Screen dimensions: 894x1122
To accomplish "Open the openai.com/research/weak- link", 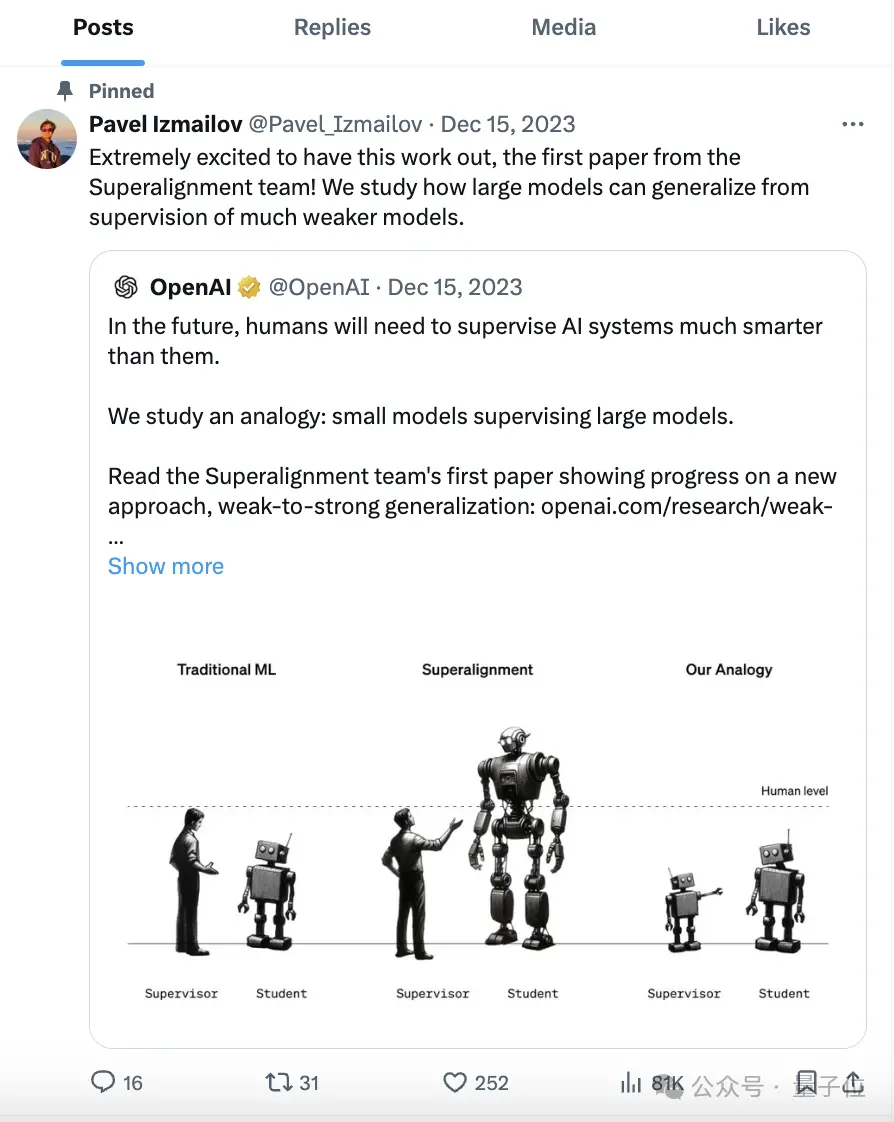I will pyautogui.click(x=686, y=507).
